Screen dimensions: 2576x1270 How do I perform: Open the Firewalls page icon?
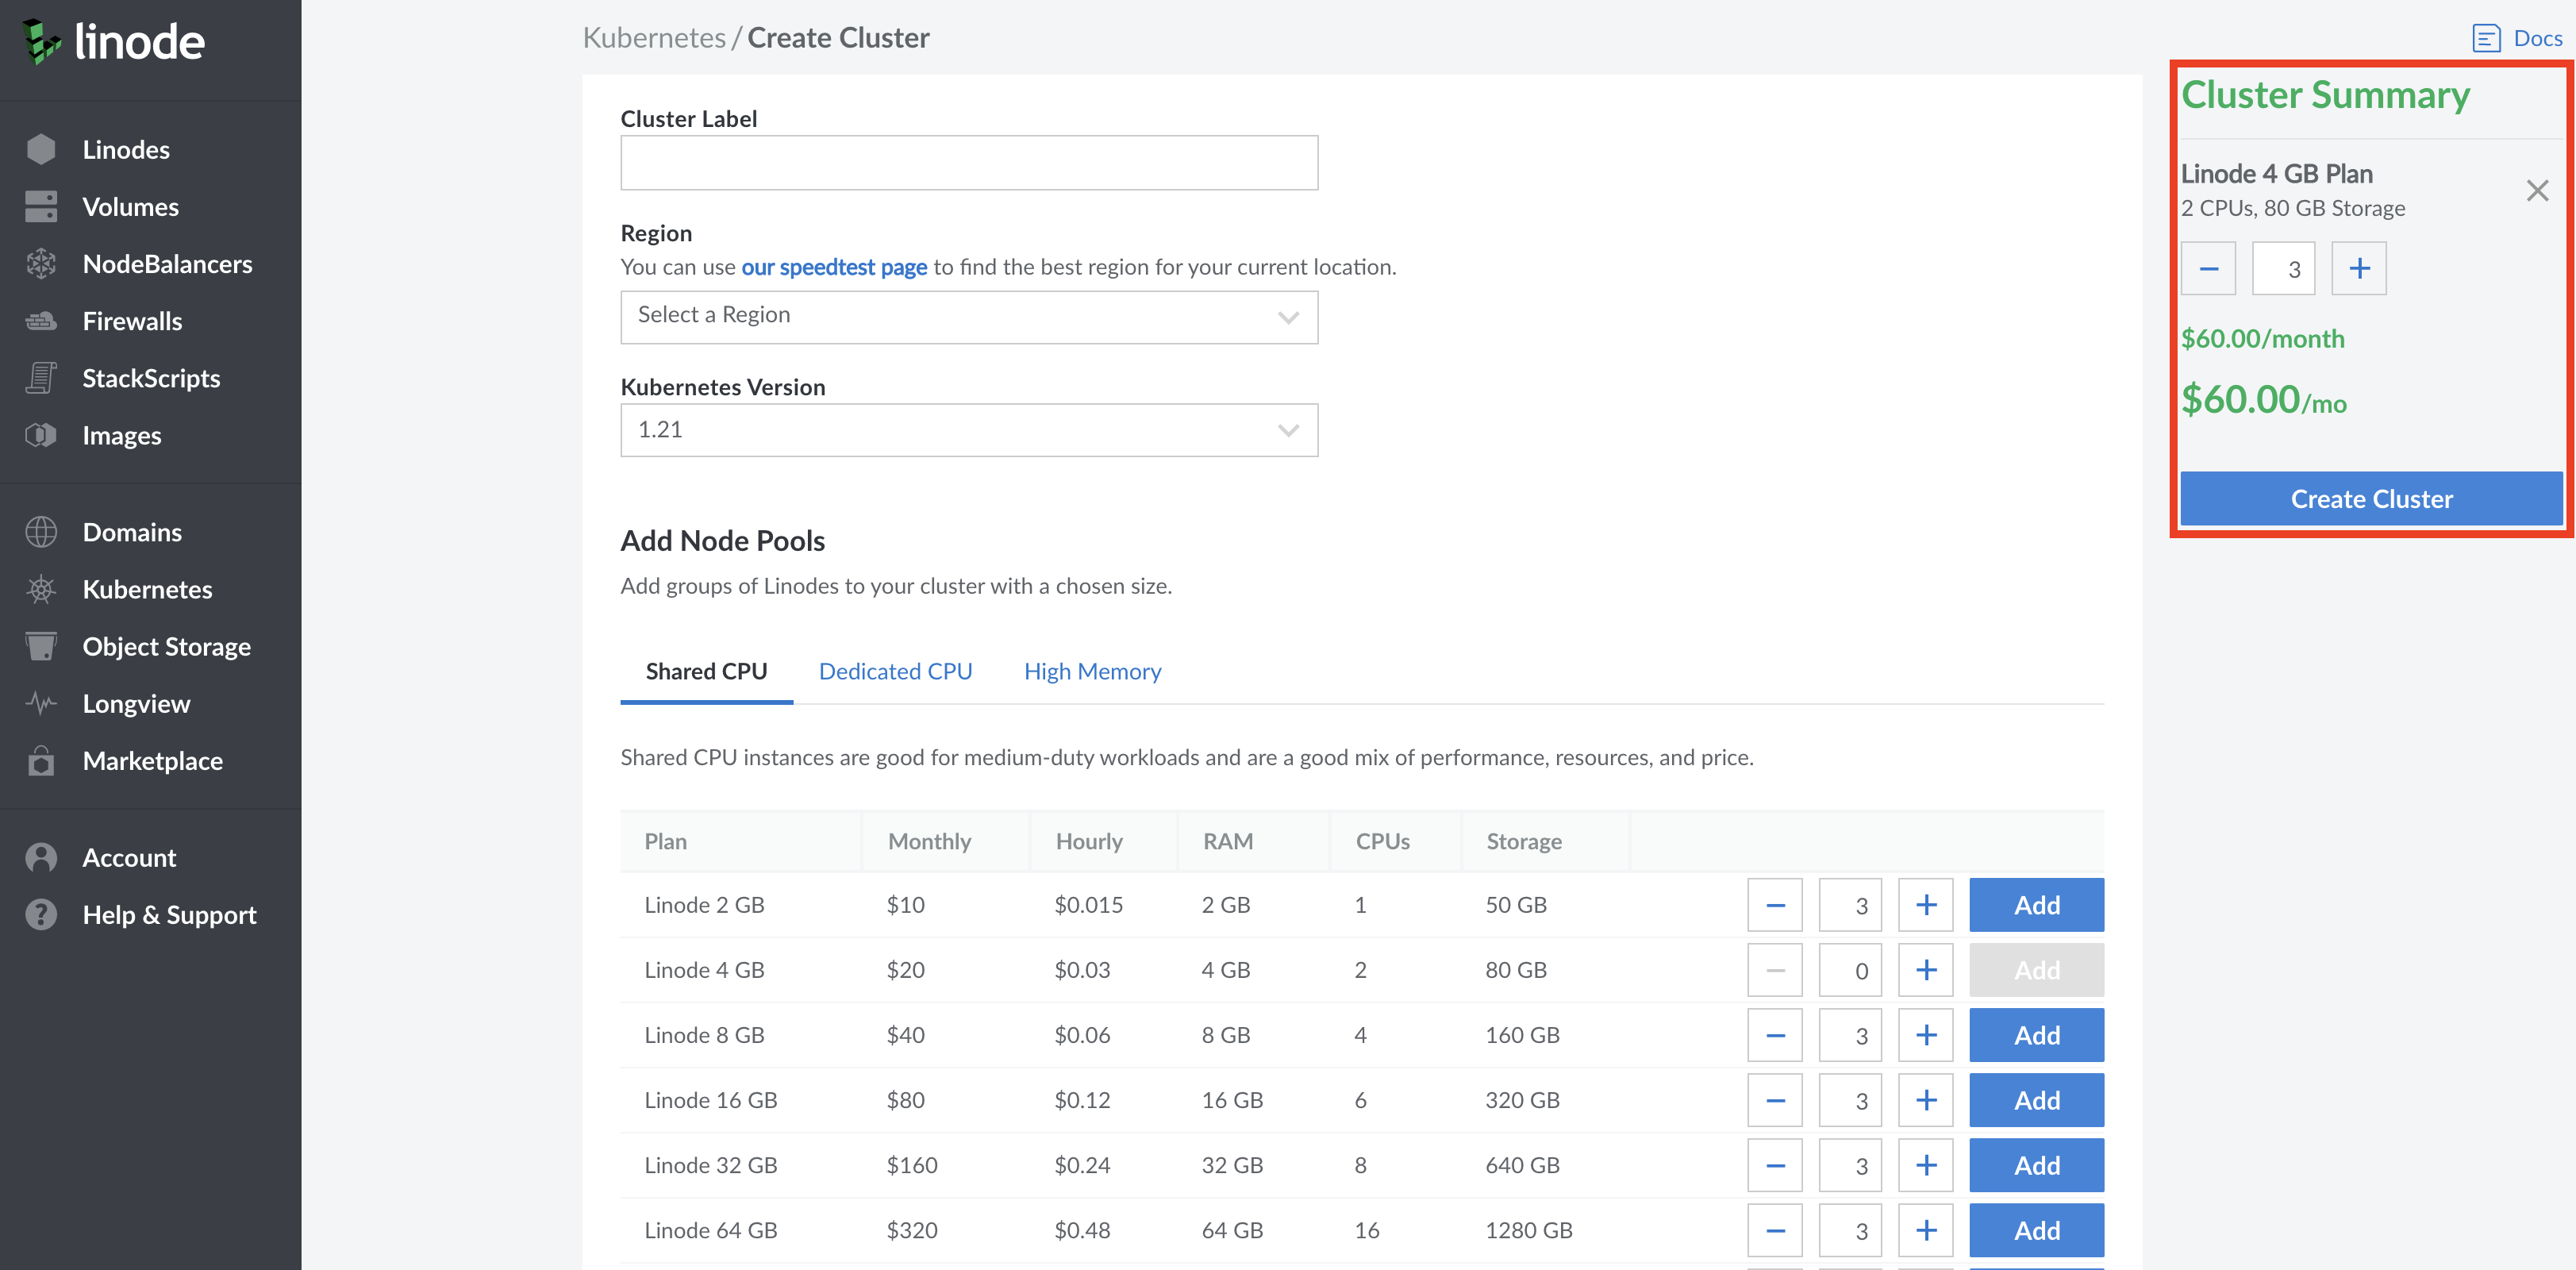41,321
